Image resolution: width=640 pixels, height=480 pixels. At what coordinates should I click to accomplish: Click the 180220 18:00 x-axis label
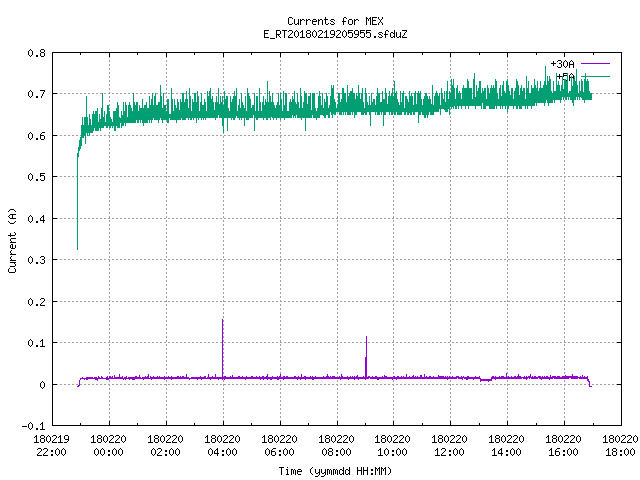(x=620, y=446)
